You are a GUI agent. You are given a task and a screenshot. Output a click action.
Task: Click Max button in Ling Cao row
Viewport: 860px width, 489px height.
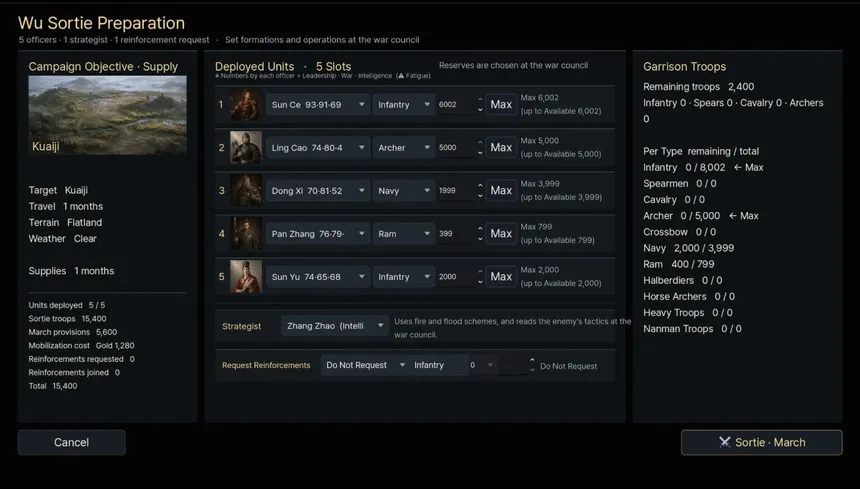tap(501, 147)
